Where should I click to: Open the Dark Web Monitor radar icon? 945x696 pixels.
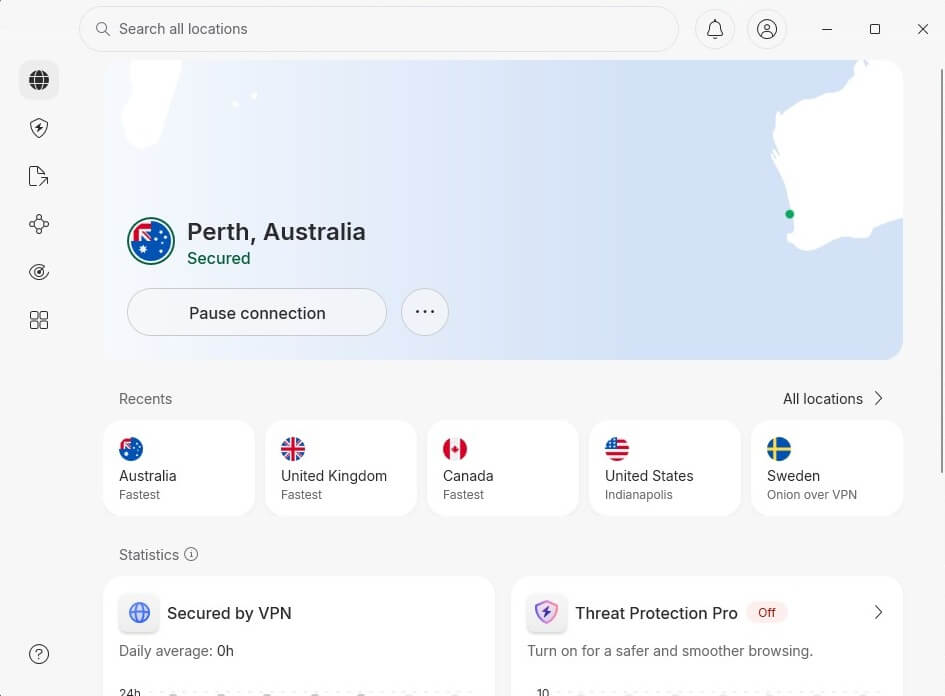click(x=39, y=272)
